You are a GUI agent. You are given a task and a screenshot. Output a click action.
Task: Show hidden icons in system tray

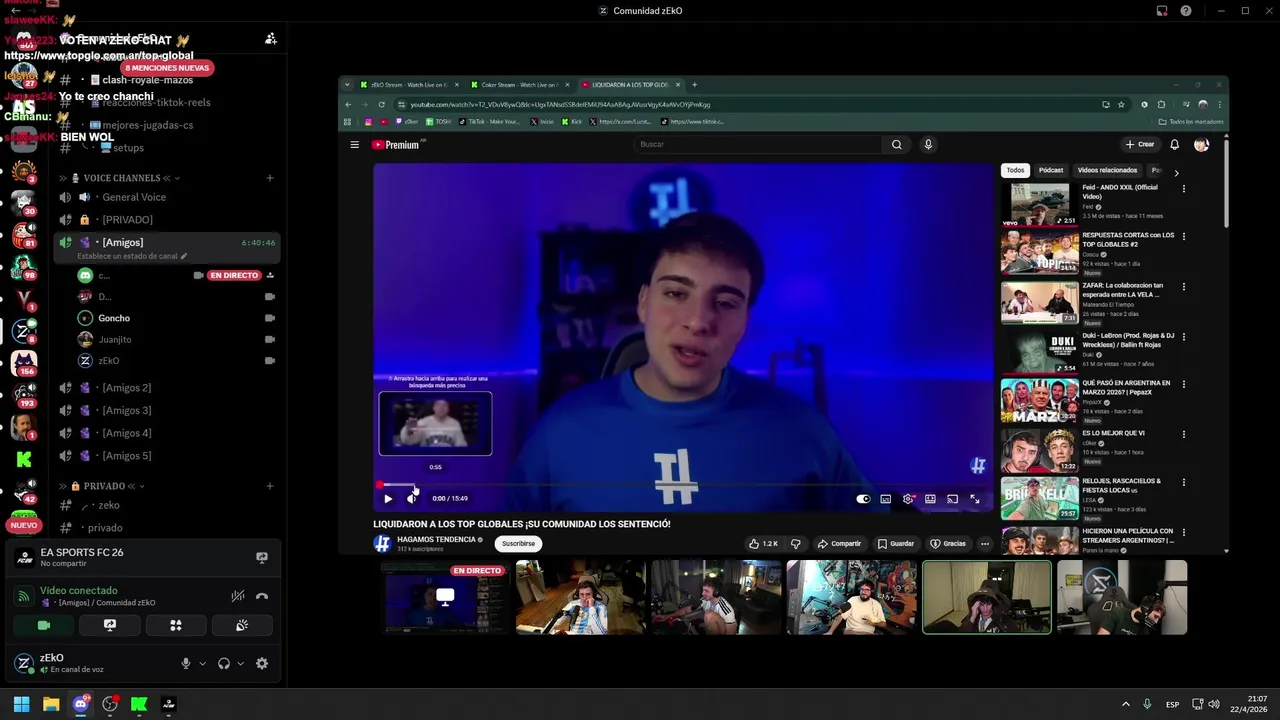coord(1125,704)
